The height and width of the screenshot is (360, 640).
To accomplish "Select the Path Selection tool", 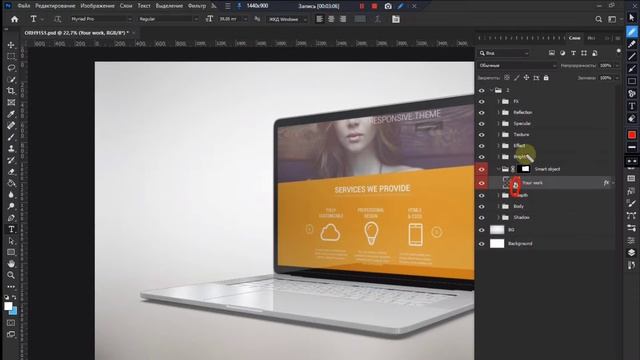I will [11, 241].
